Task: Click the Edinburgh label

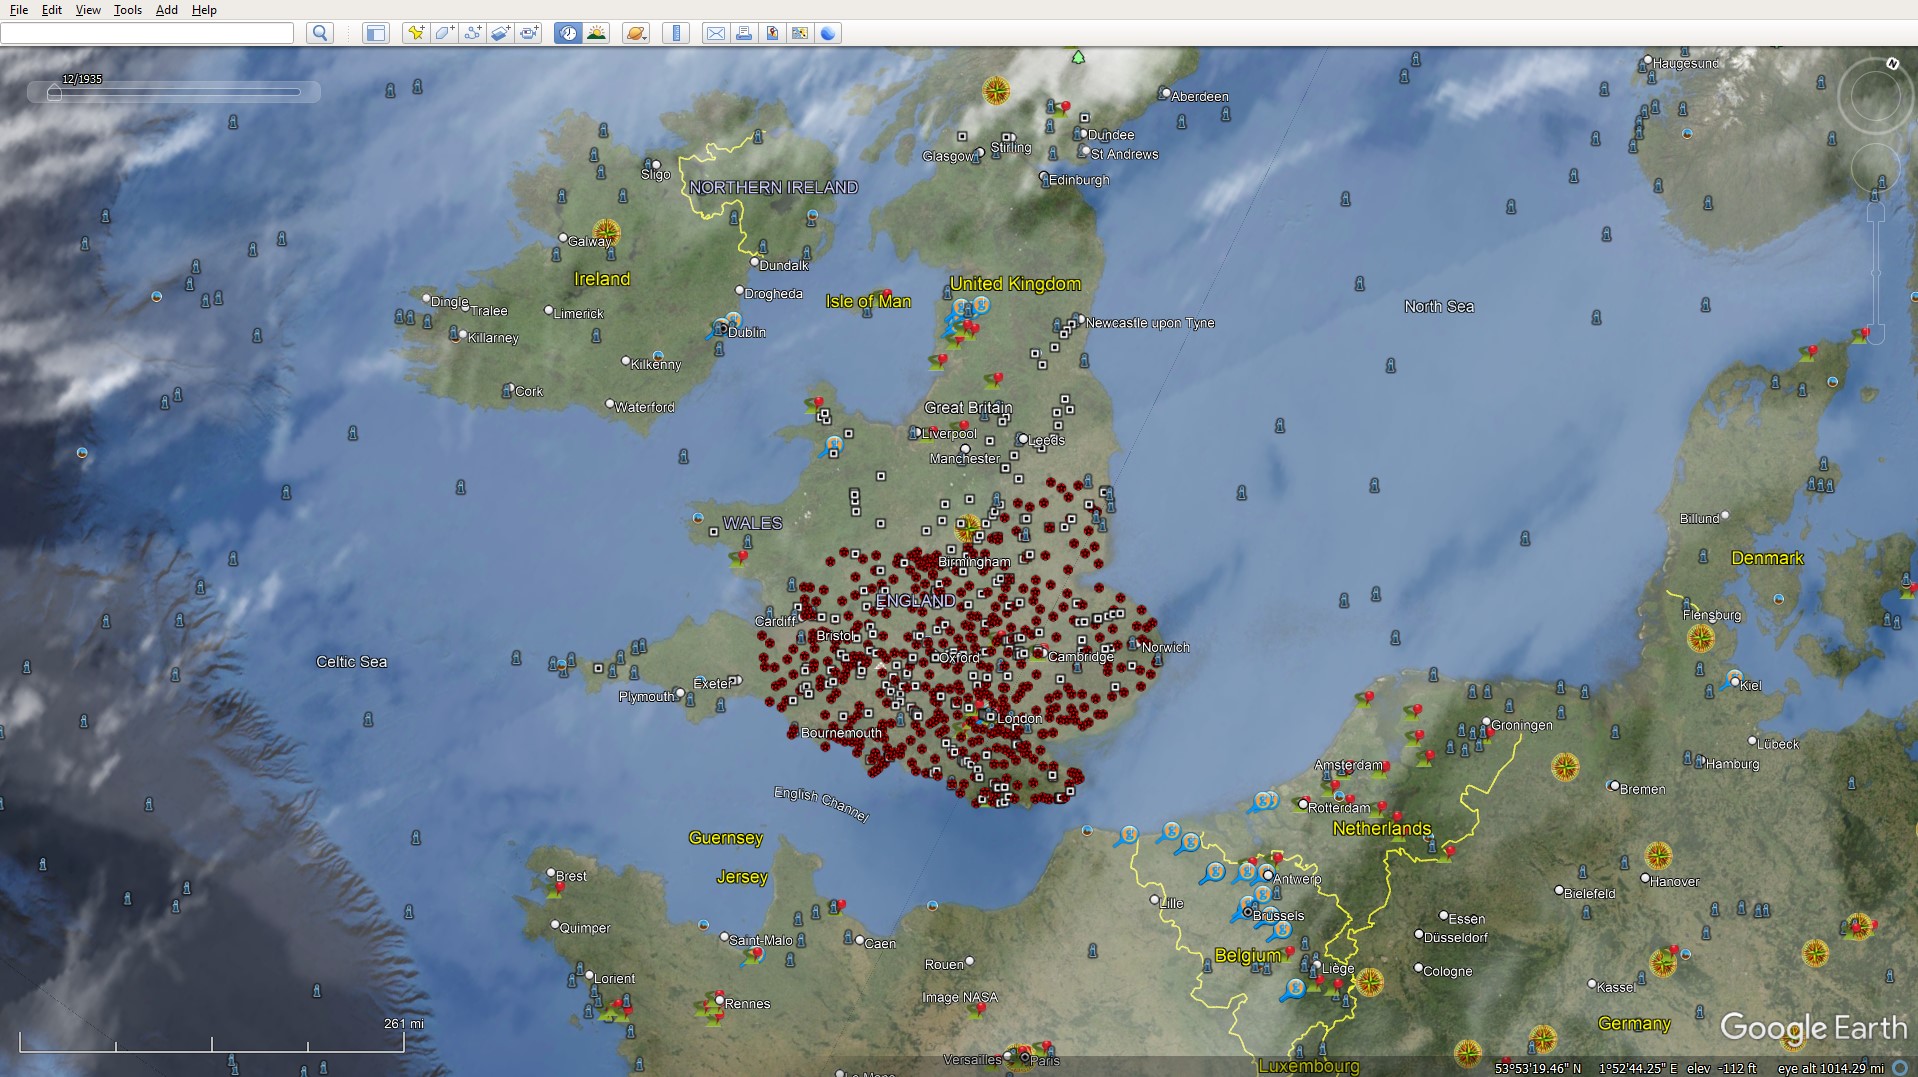Action: [x=1079, y=180]
